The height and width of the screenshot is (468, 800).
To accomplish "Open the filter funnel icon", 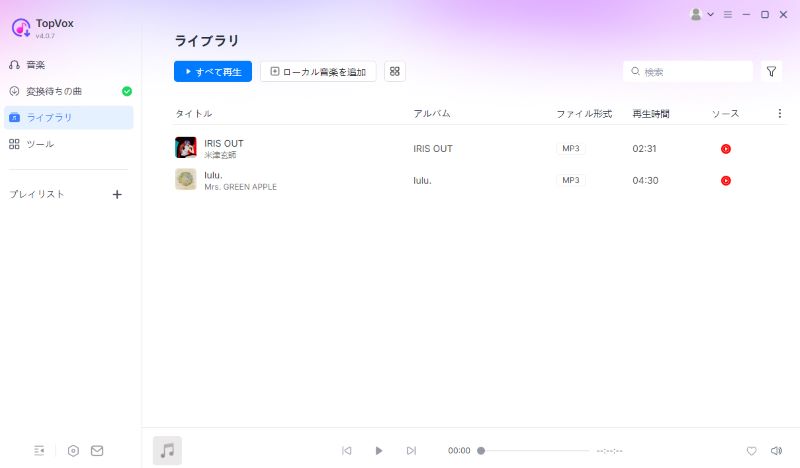I will [771, 71].
